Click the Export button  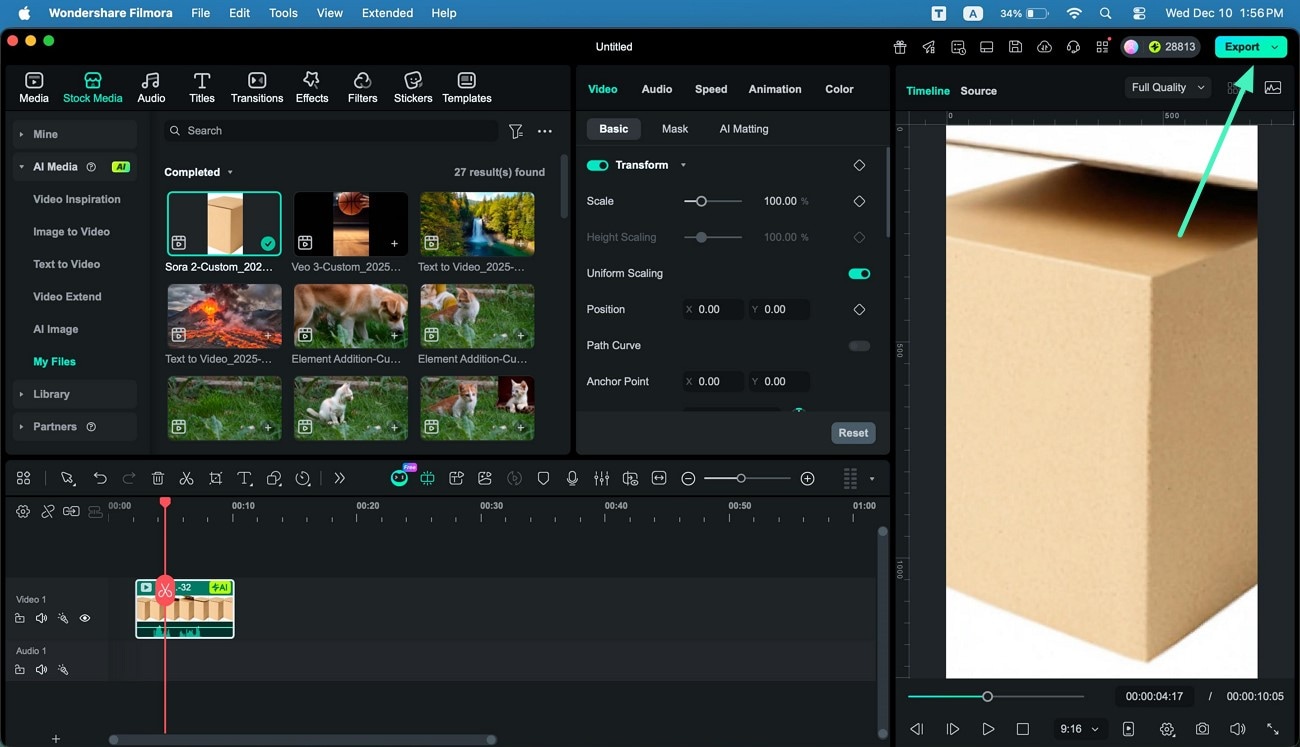pyautogui.click(x=1243, y=46)
